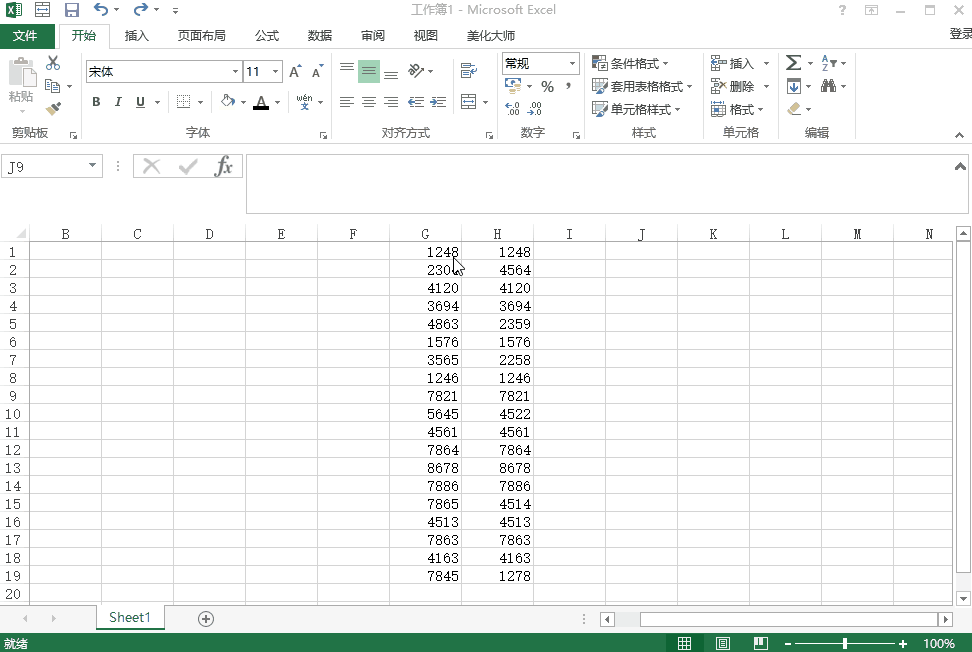Toggle align text left

347,102
